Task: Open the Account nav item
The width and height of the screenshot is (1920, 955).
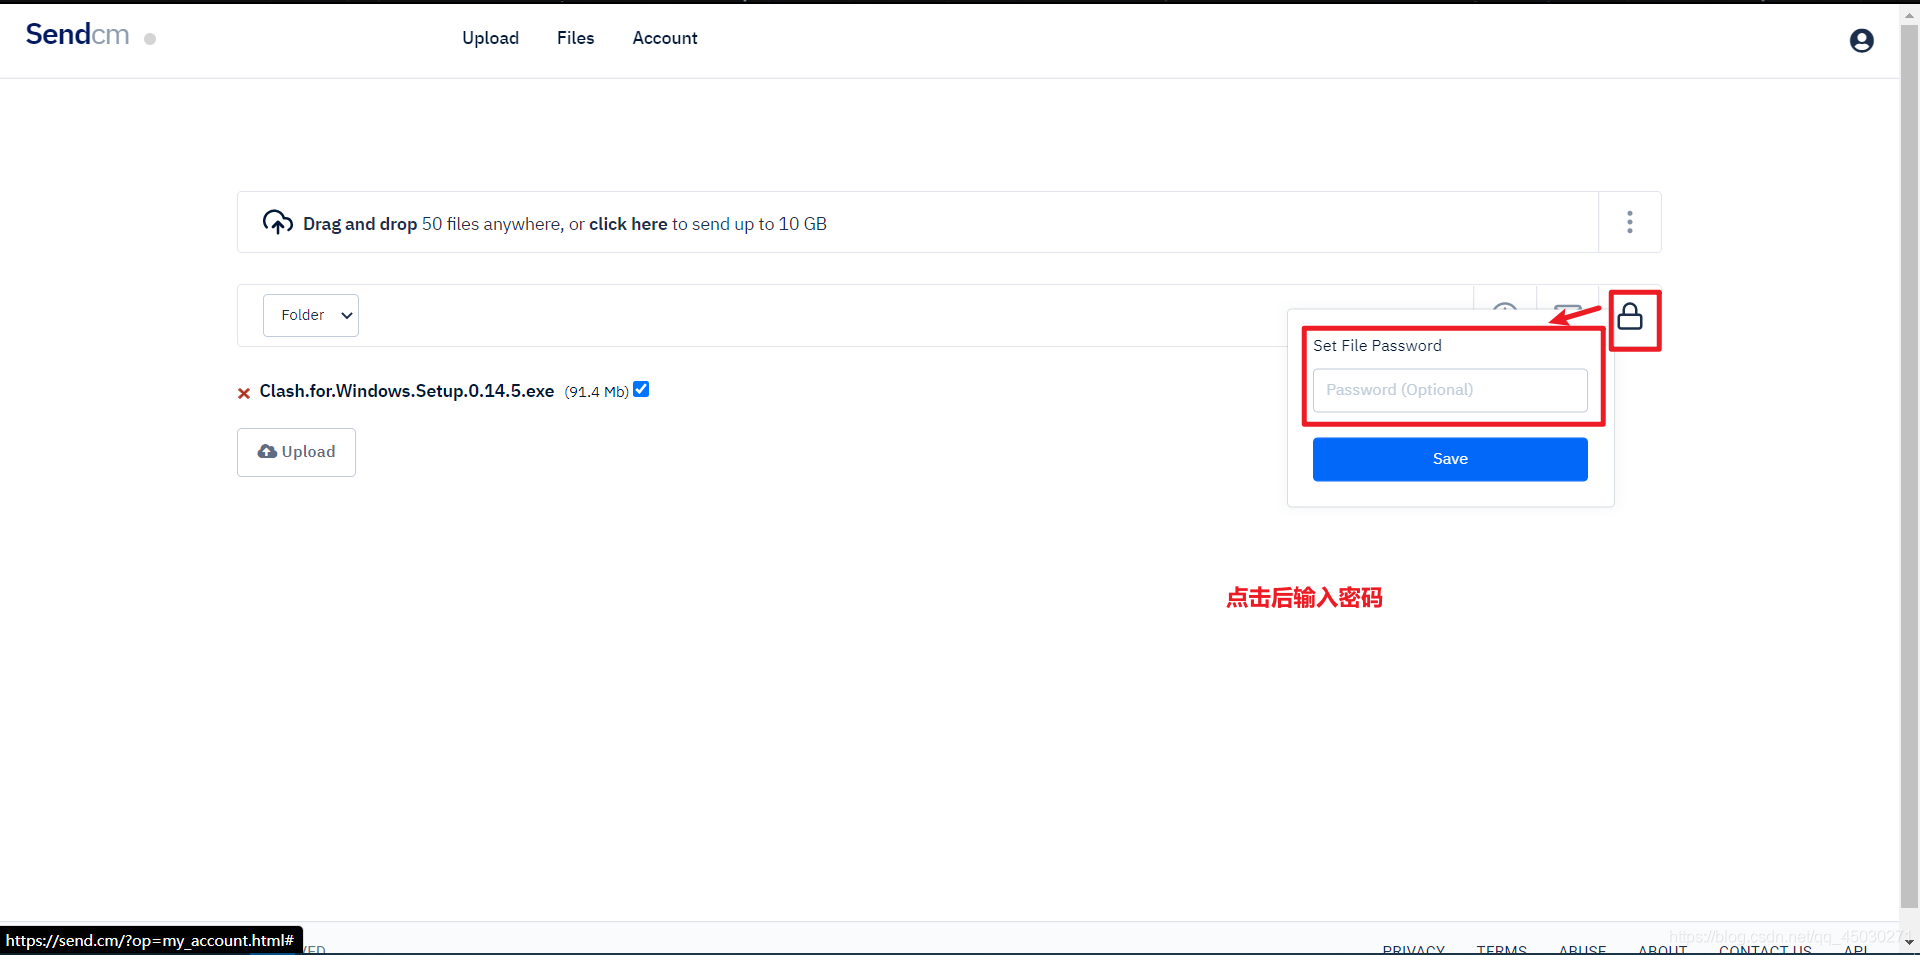Action: 665,38
